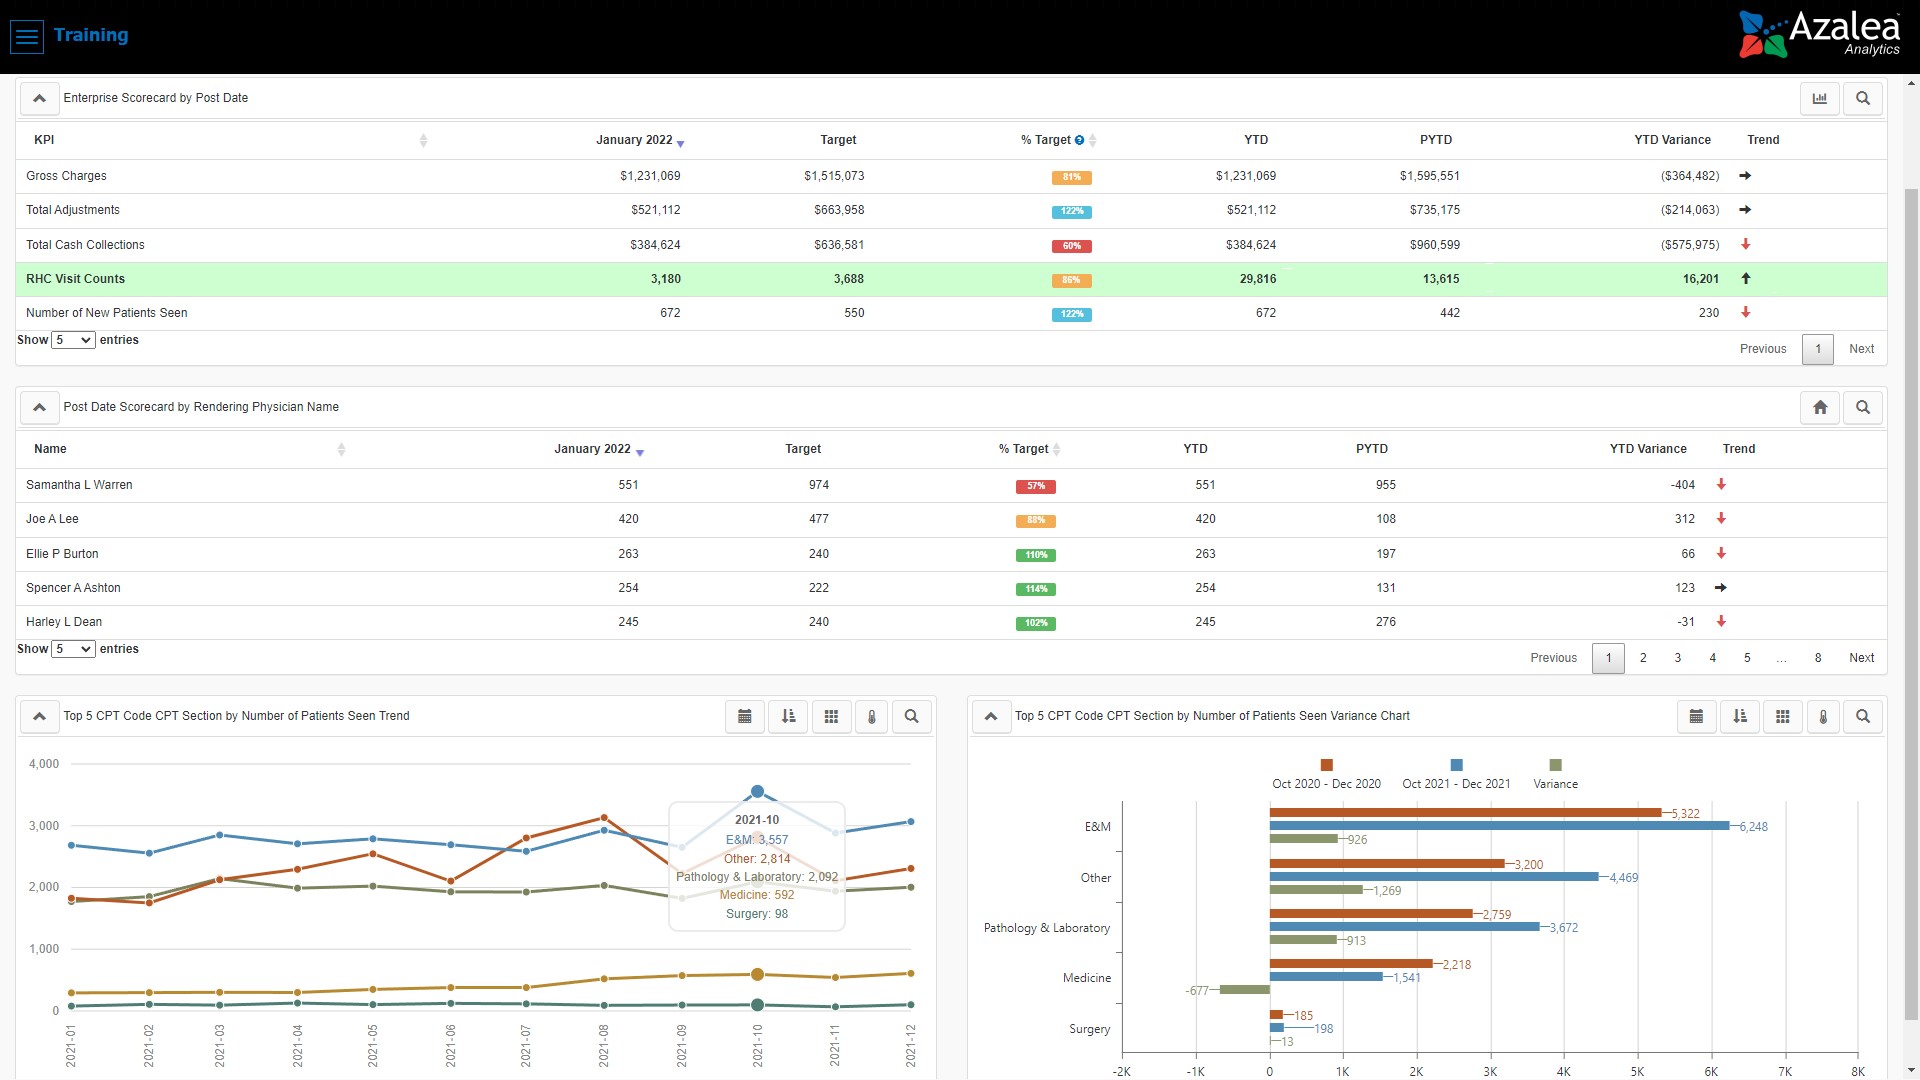Select the bar chart icon on the Enterprise Scorecard

pos(1819,98)
